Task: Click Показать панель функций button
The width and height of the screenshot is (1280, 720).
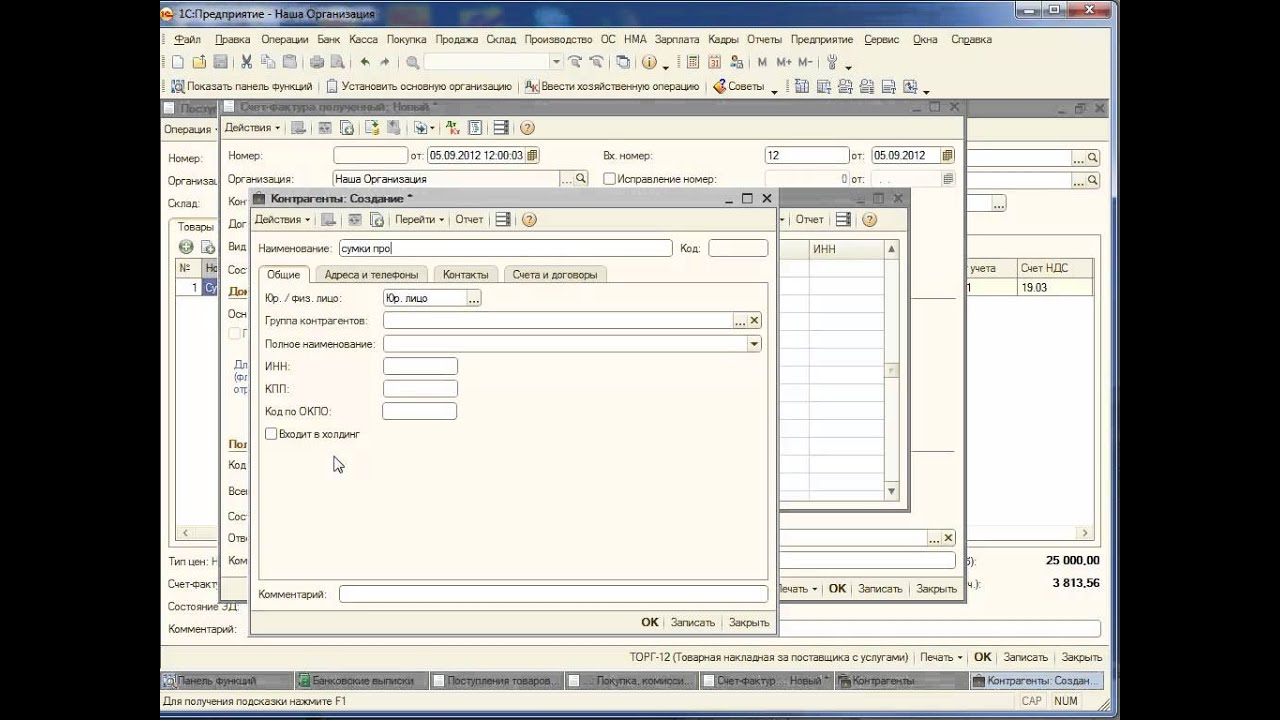Action: pyautogui.click(x=242, y=87)
